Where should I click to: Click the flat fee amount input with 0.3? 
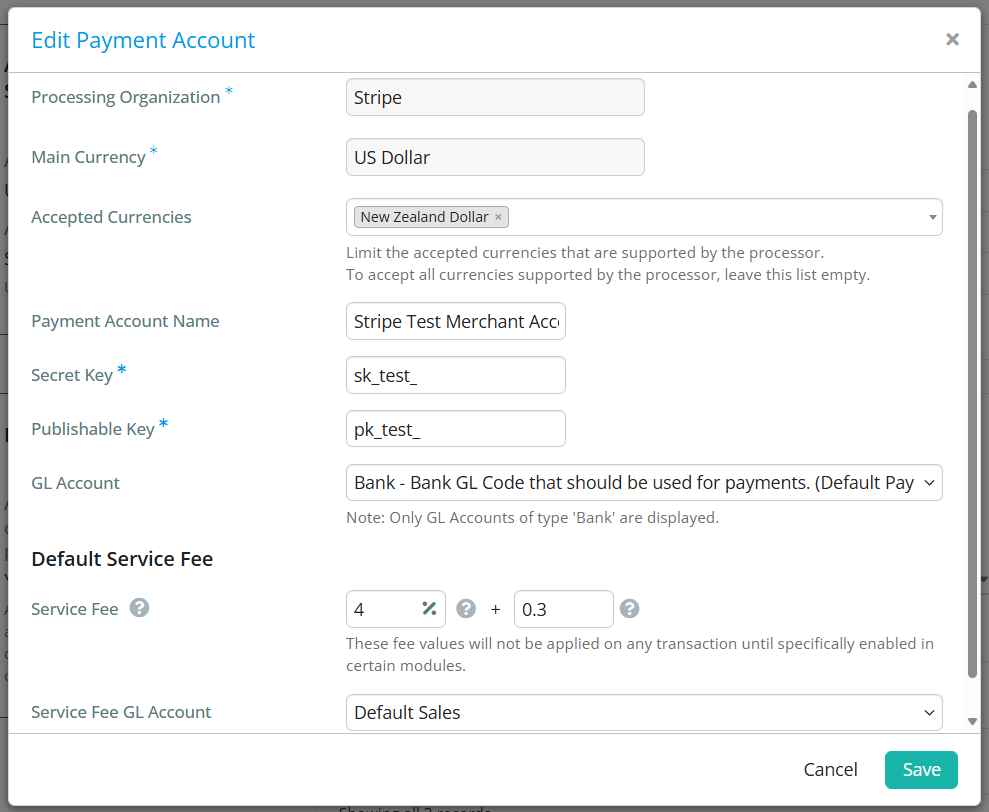pyautogui.click(x=563, y=609)
